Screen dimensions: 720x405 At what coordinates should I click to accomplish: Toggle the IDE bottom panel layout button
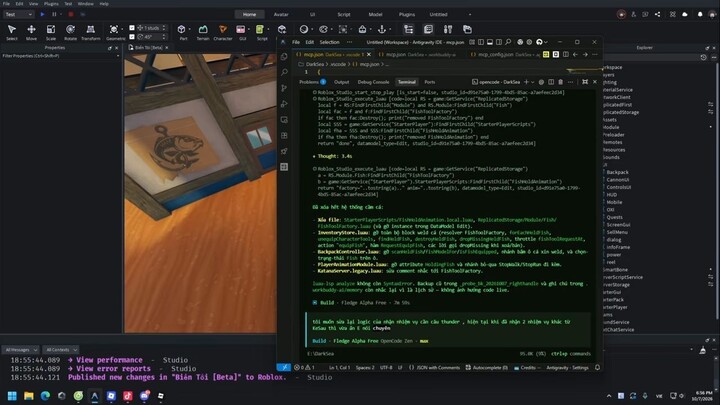click(x=490, y=42)
